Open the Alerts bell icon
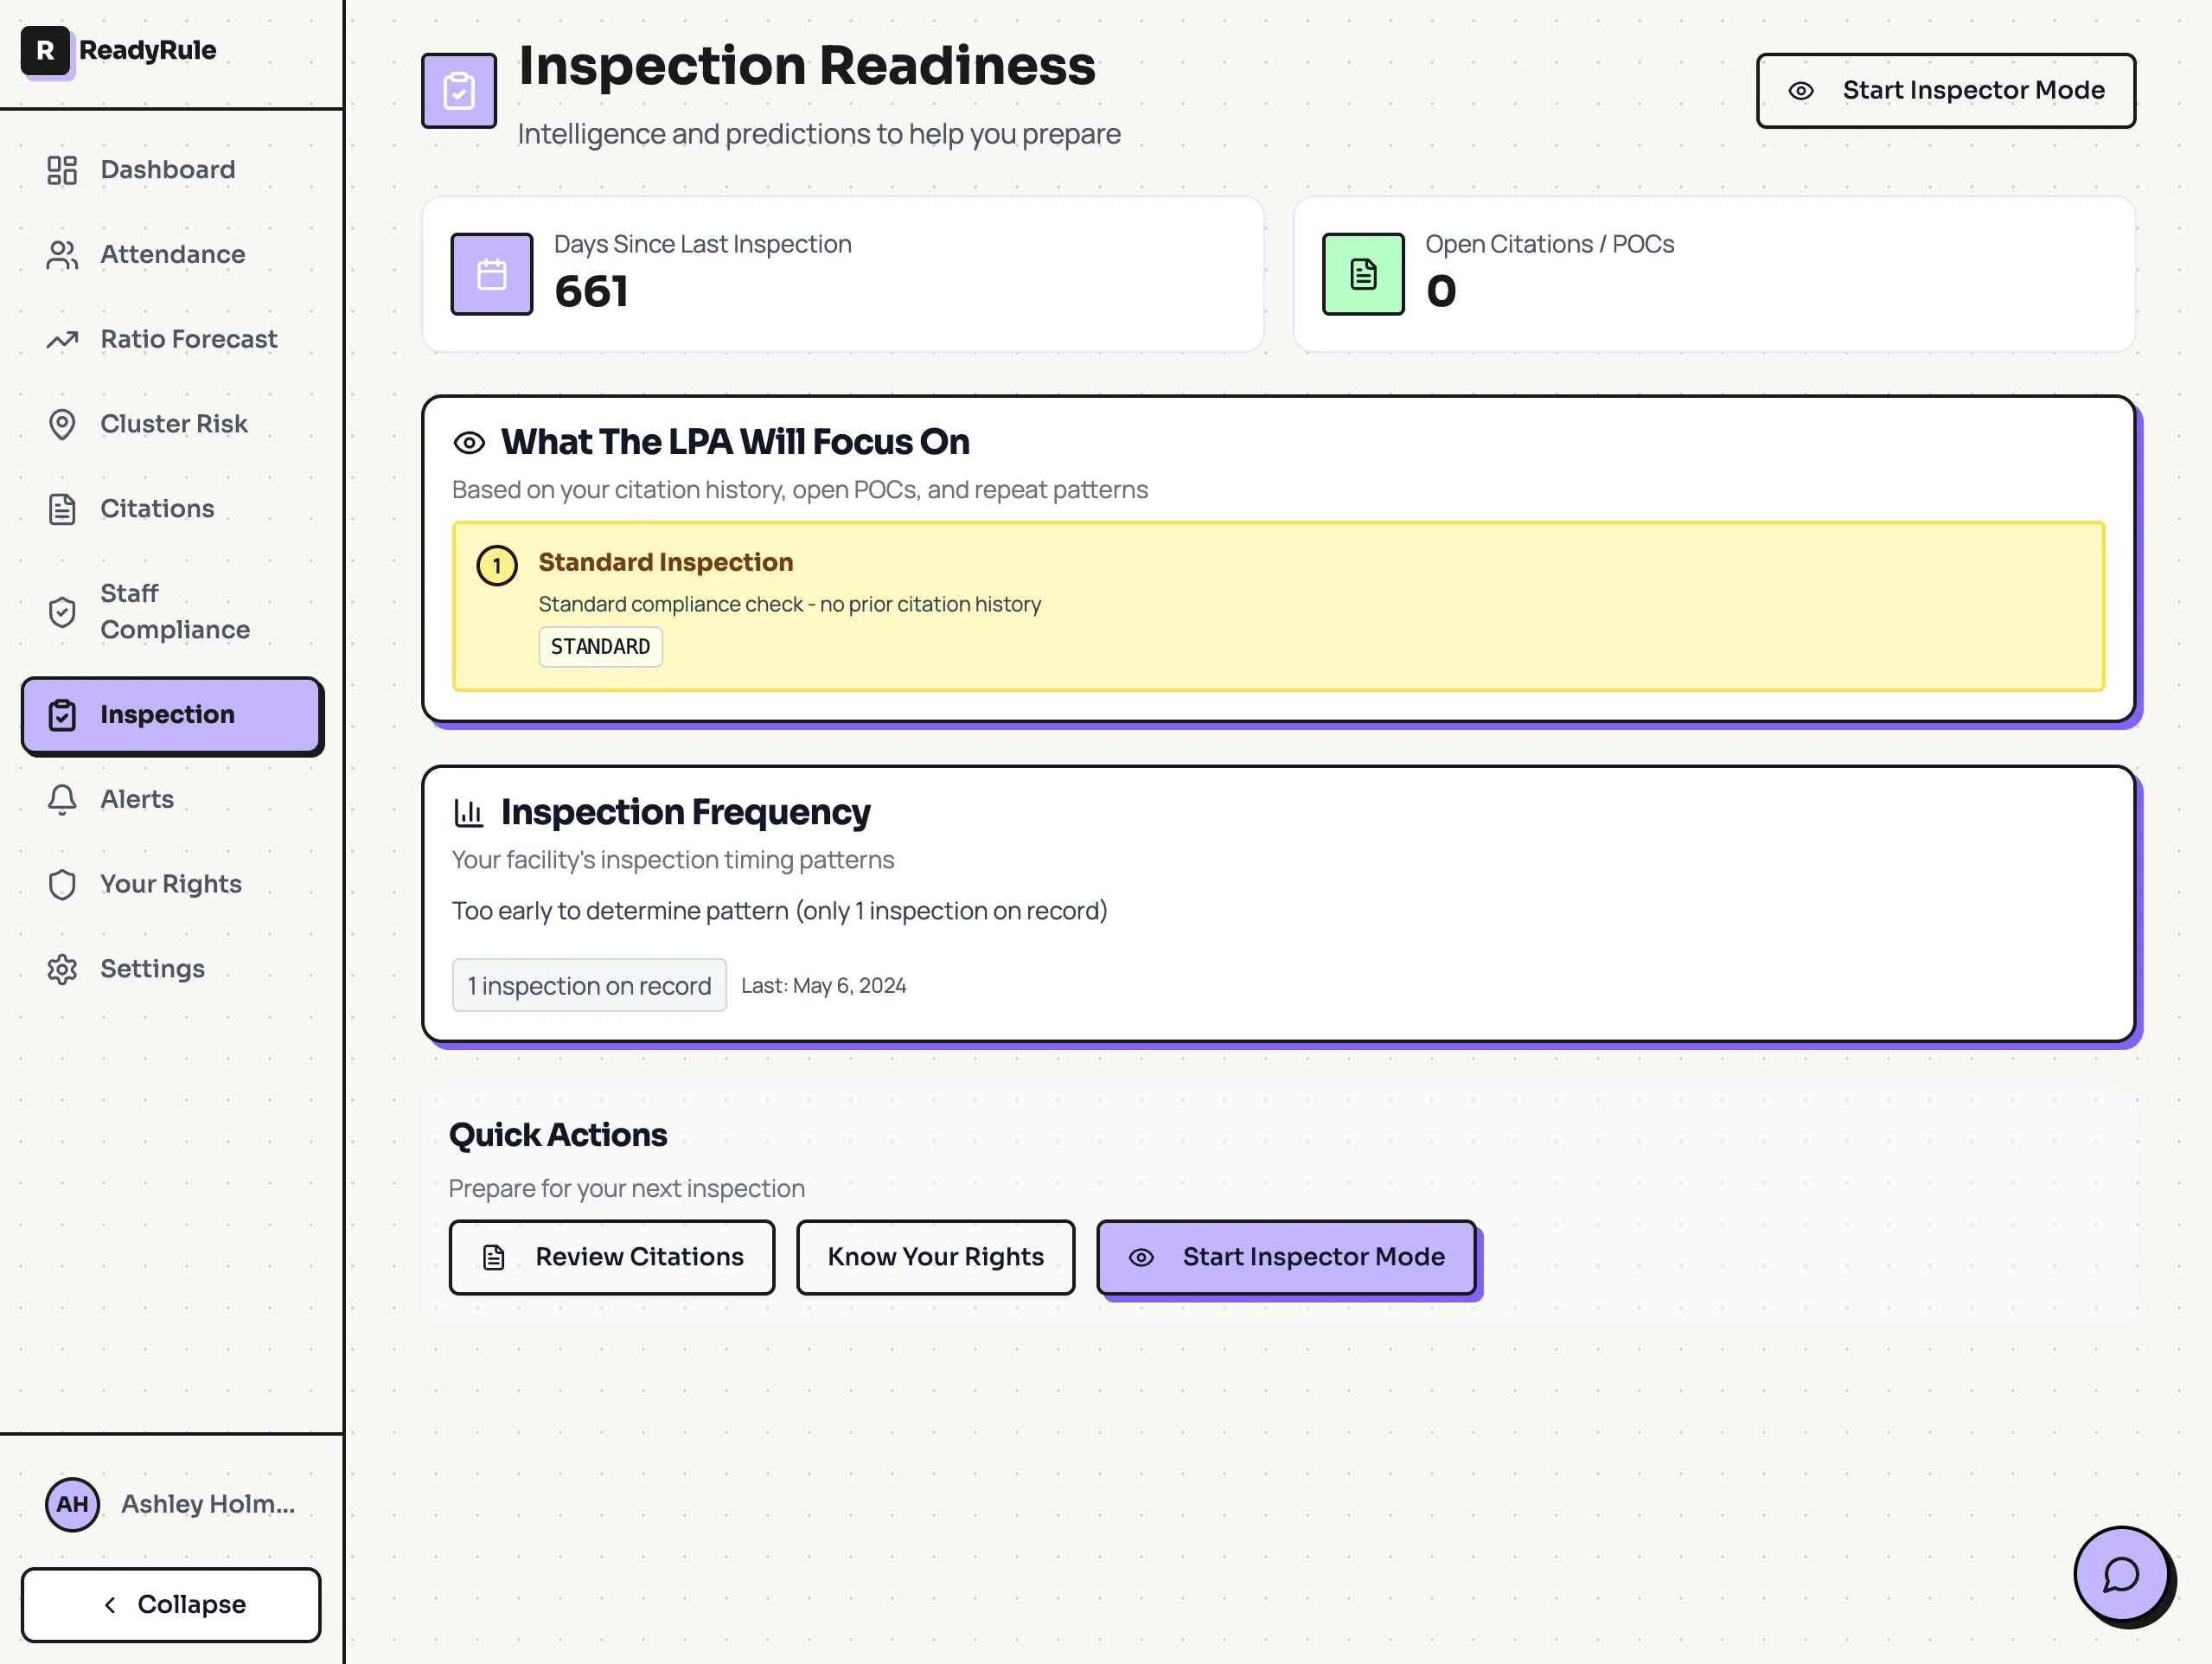 click(x=62, y=799)
